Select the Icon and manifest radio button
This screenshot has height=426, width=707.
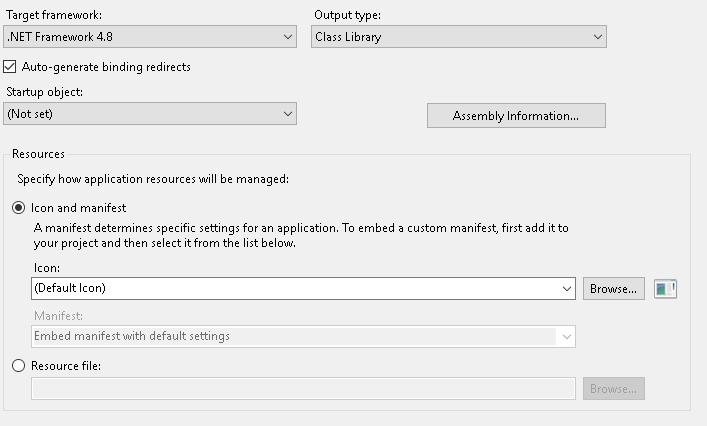[x=18, y=208]
